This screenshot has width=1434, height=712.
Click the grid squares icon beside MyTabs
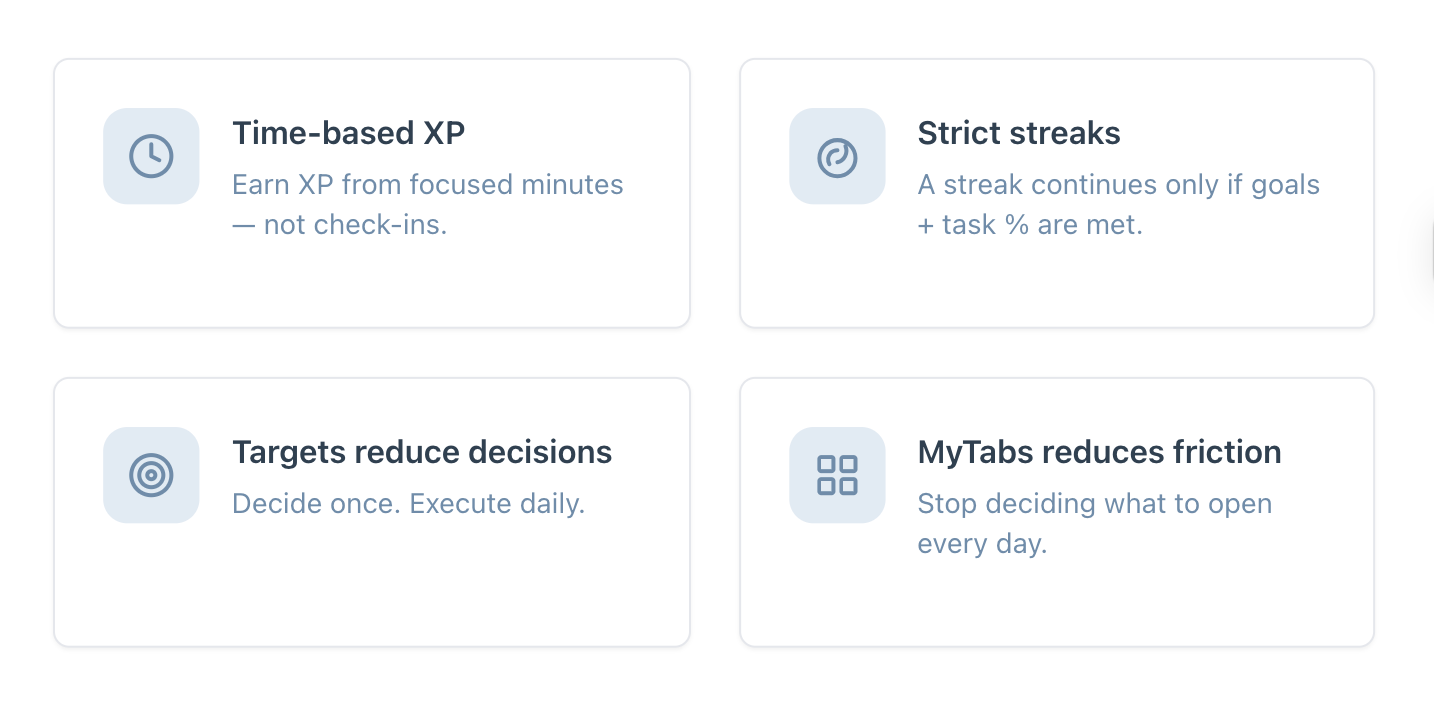tap(837, 475)
